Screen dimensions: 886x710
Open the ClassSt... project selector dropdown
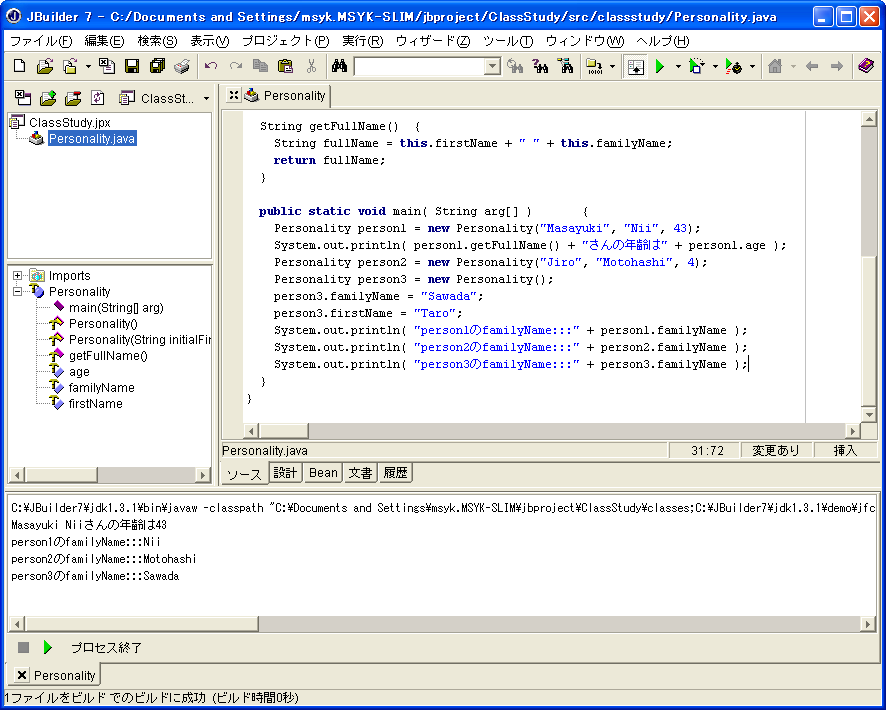[x=206, y=98]
